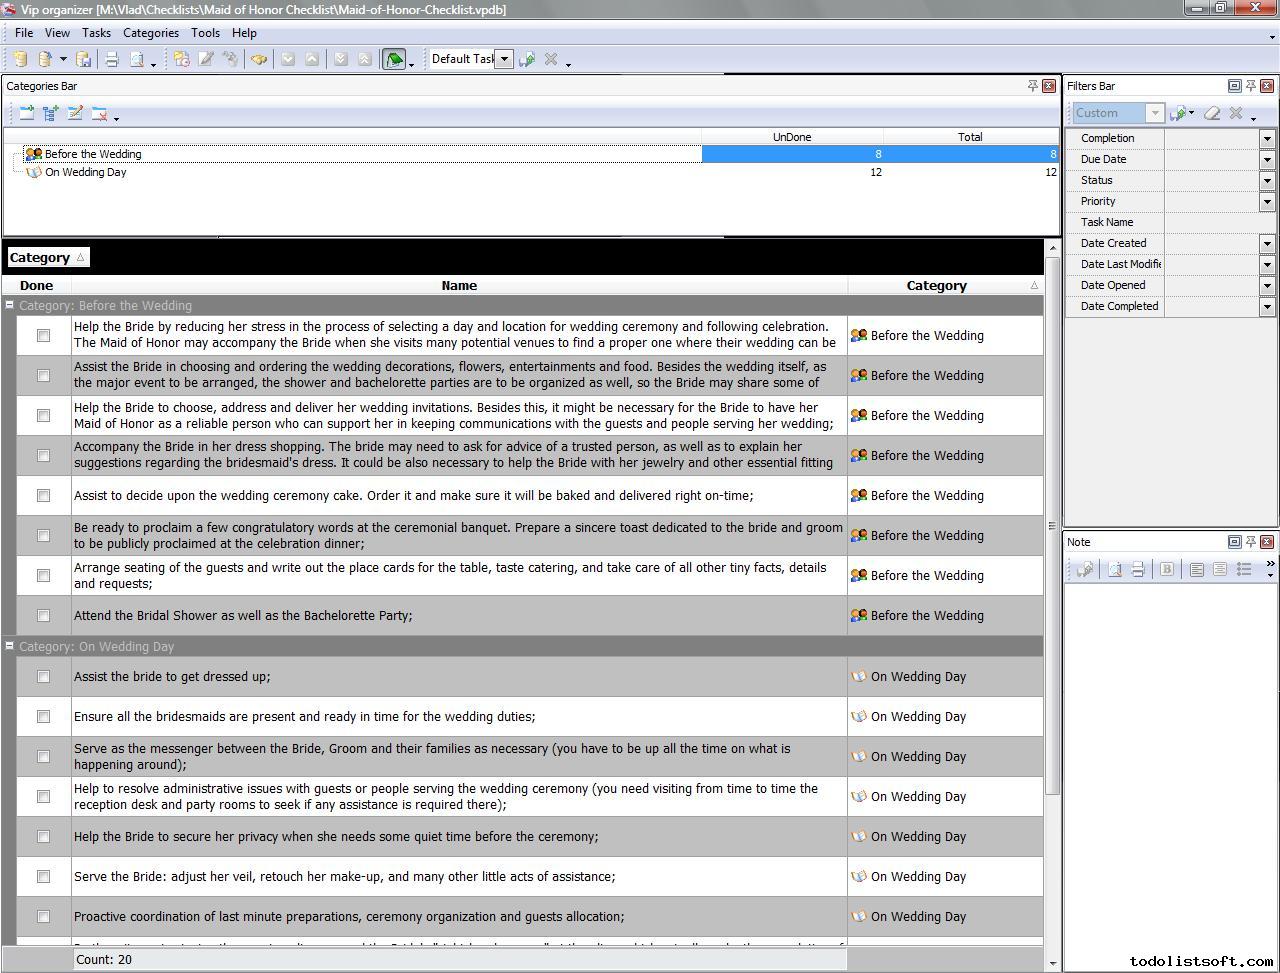Viewport: 1280px width, 973px height.
Task: Mark wedding cake task as done
Action: (x=43, y=496)
